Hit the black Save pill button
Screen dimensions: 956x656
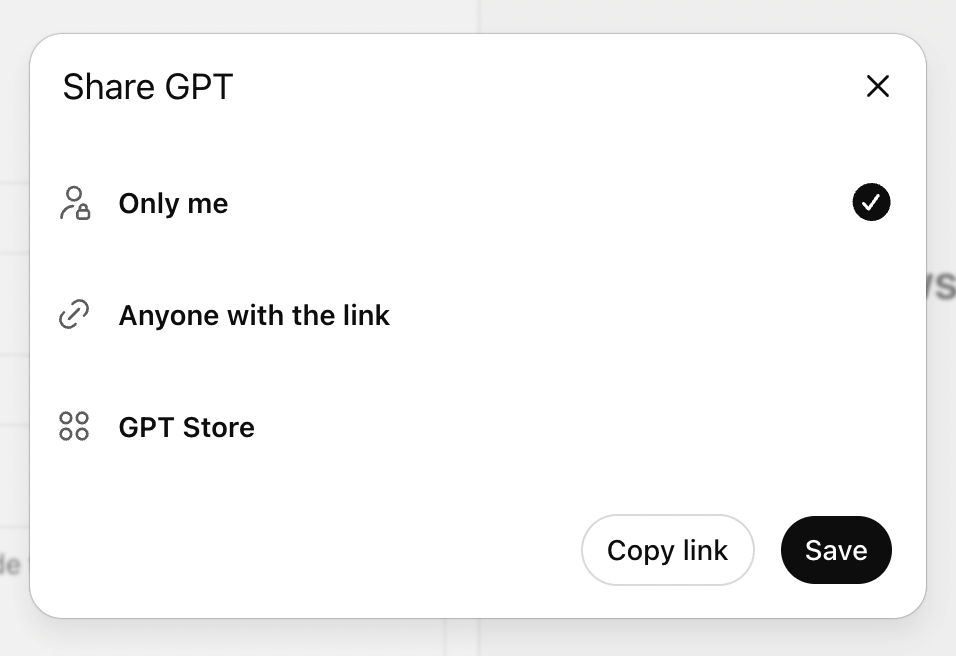pyautogui.click(x=836, y=550)
